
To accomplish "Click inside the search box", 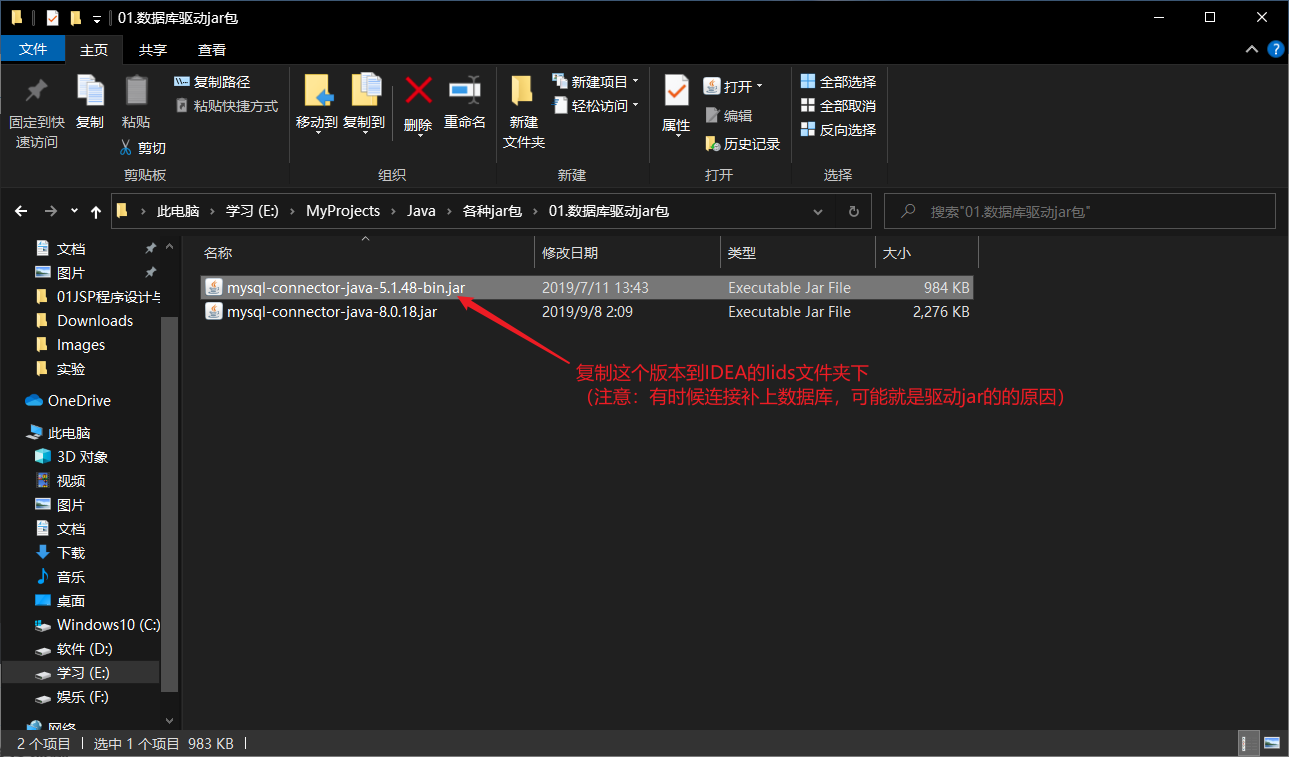I will tap(1080, 211).
